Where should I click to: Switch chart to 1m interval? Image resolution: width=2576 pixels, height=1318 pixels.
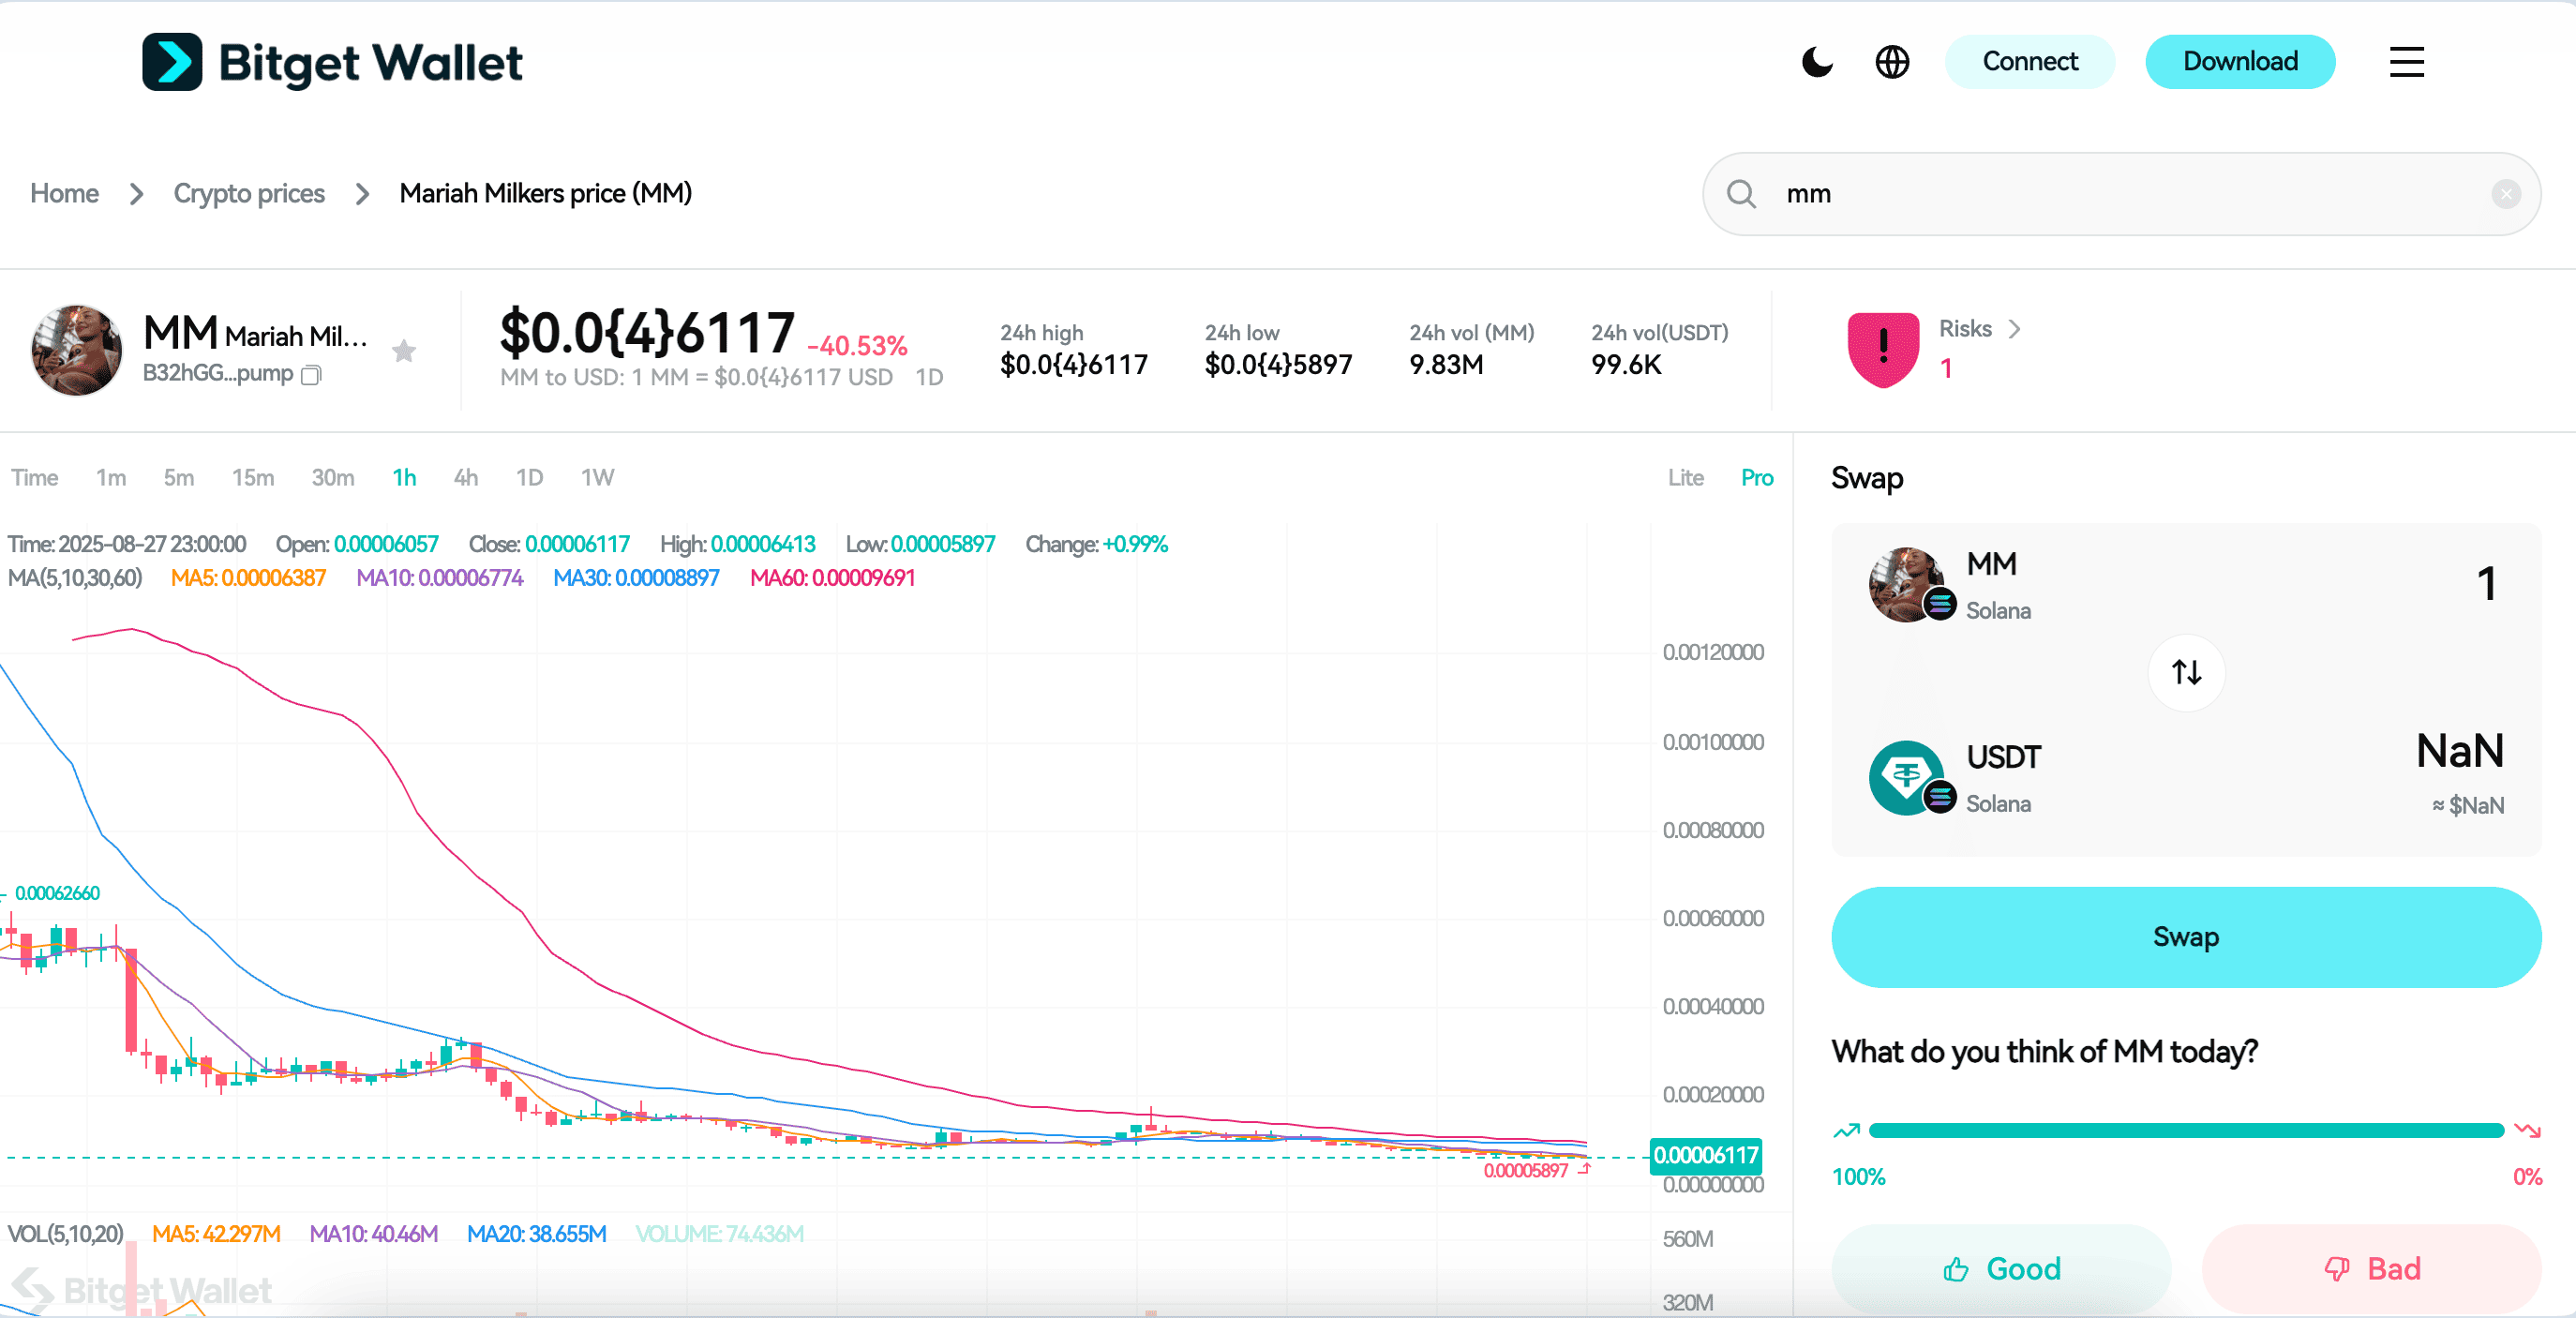tap(111, 478)
